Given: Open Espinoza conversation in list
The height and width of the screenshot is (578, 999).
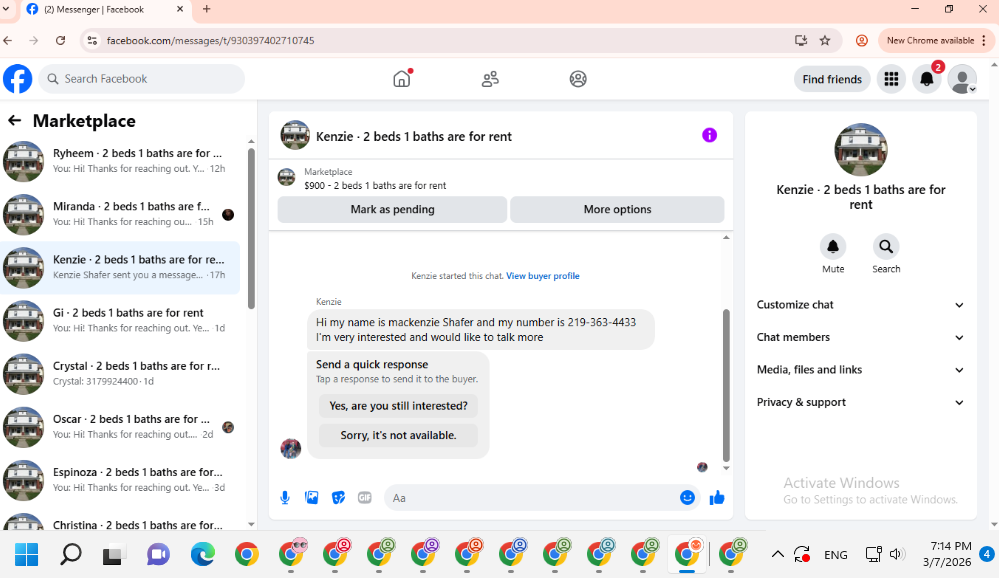Looking at the screenshot, I should pos(121,480).
